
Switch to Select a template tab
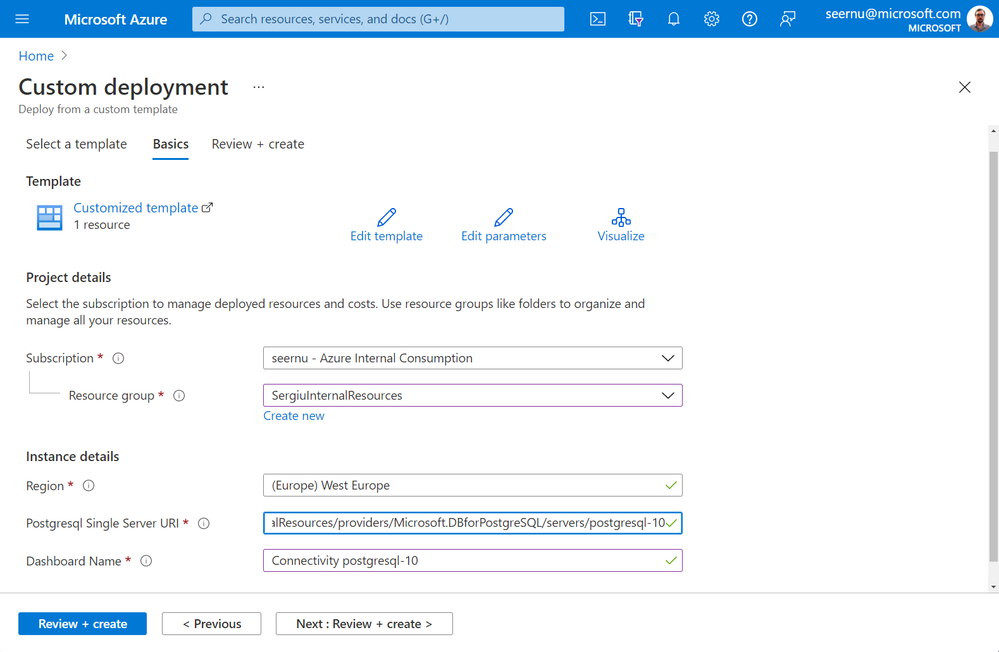point(76,144)
